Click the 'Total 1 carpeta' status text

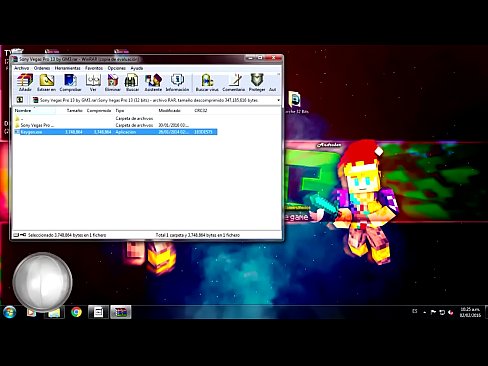pyautogui.click(x=198, y=235)
